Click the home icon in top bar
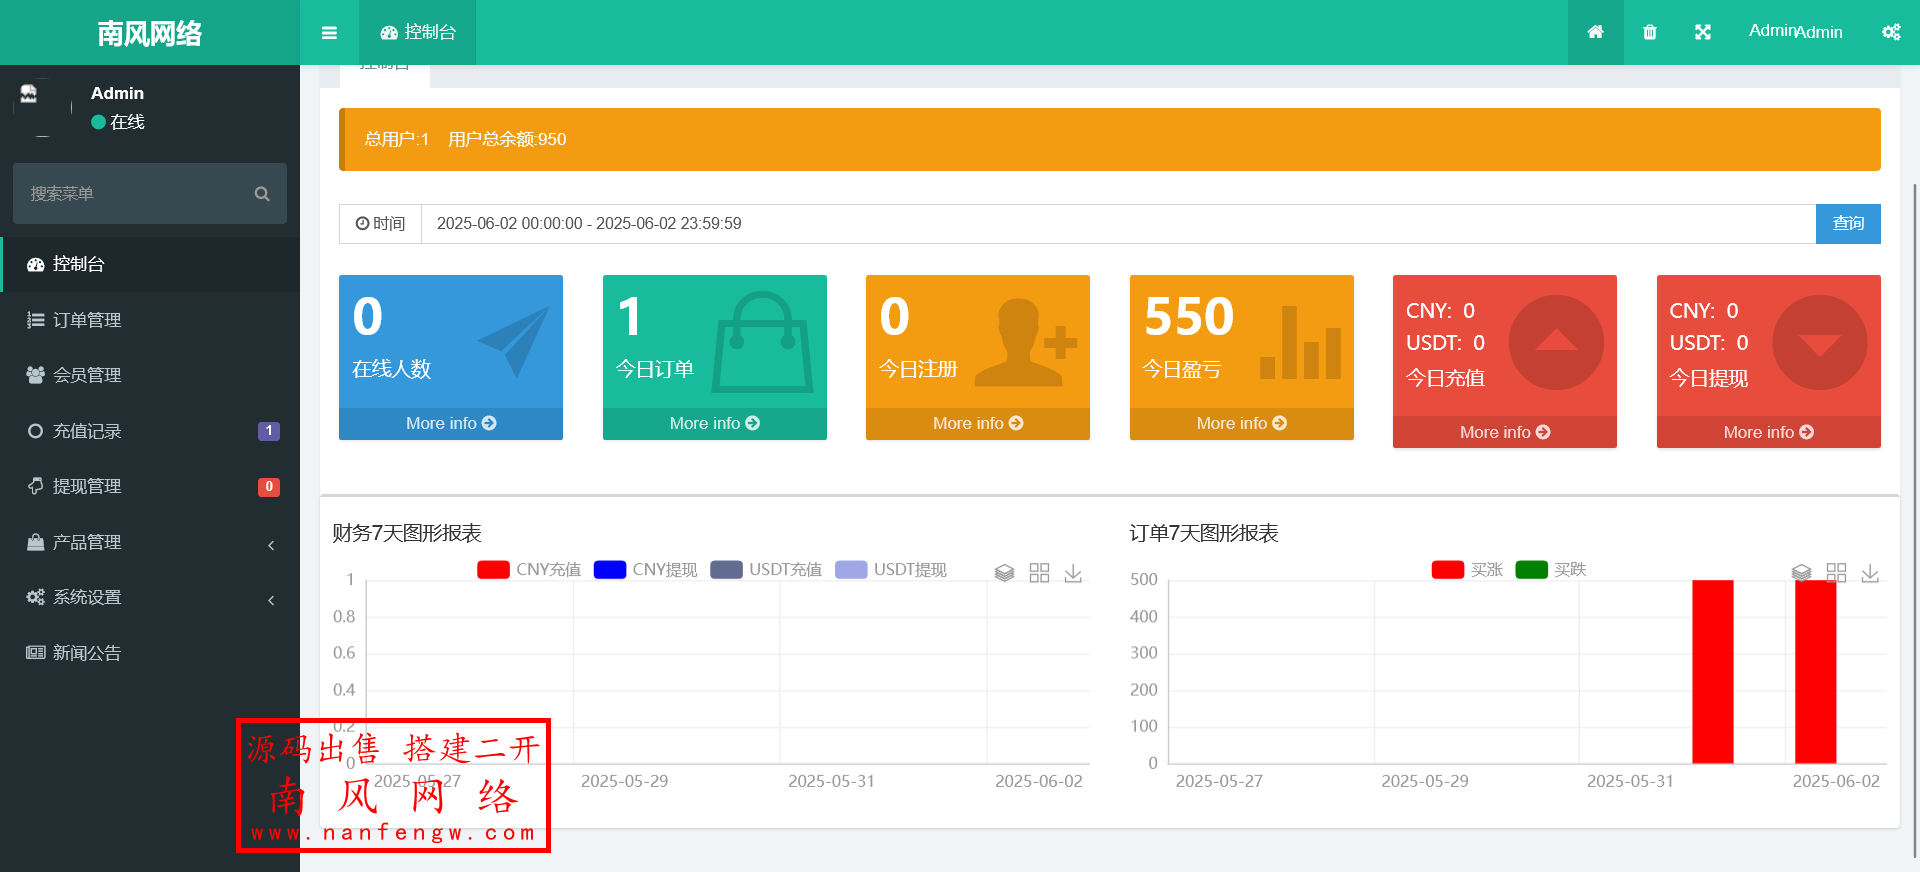Image resolution: width=1920 pixels, height=872 pixels. click(x=1595, y=32)
